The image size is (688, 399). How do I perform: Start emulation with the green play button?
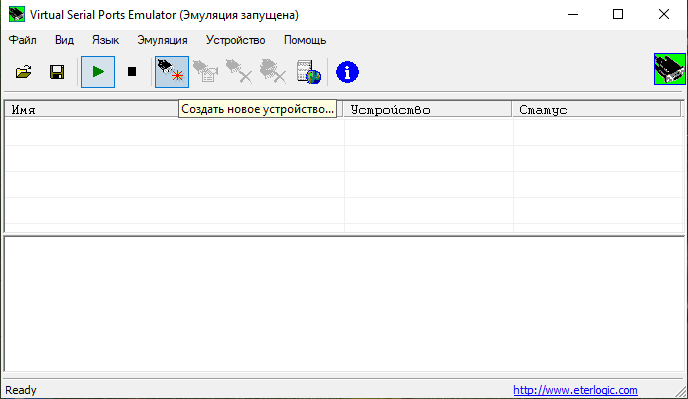98,72
